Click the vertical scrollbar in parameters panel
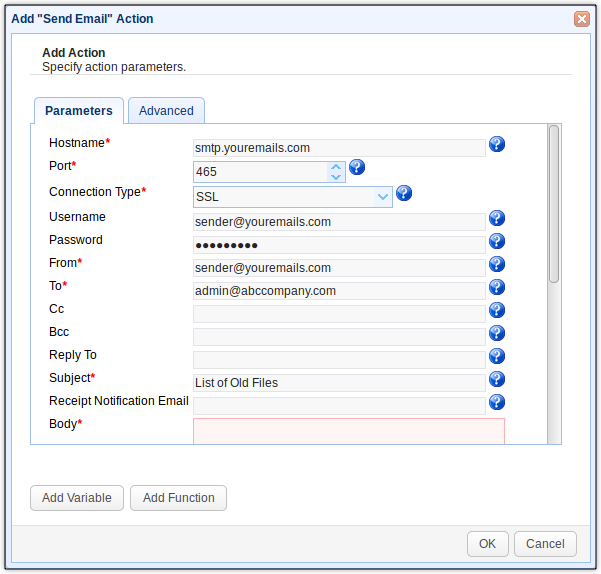The width and height of the screenshot is (601, 574). point(553,205)
